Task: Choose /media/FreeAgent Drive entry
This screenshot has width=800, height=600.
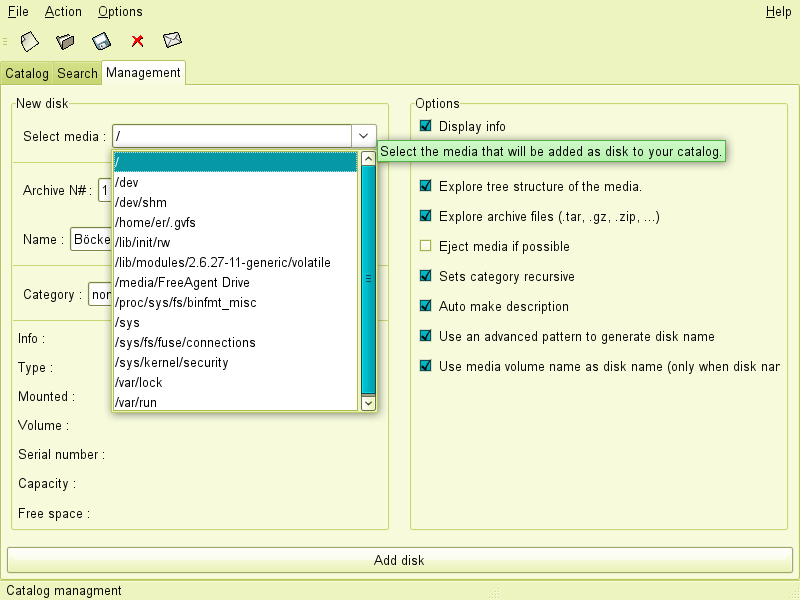Action: pos(236,282)
